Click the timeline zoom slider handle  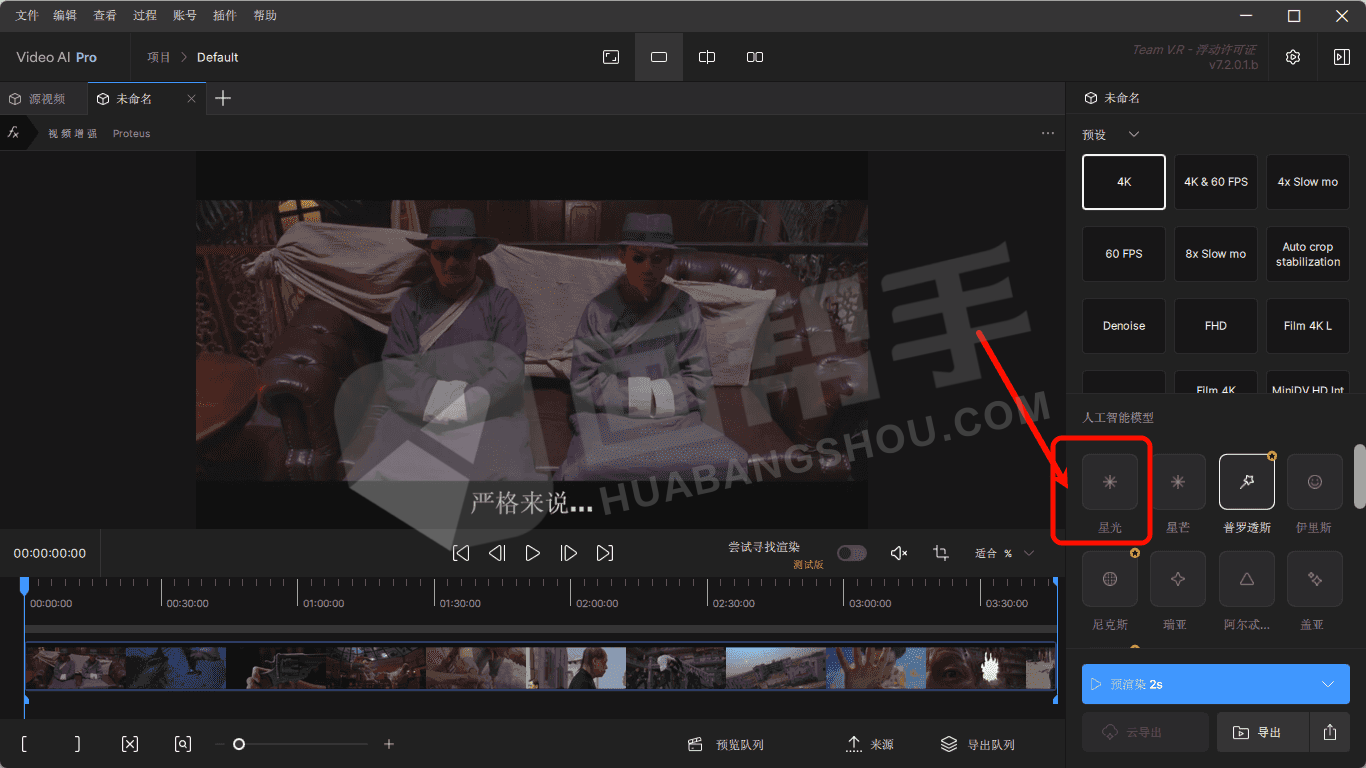239,744
